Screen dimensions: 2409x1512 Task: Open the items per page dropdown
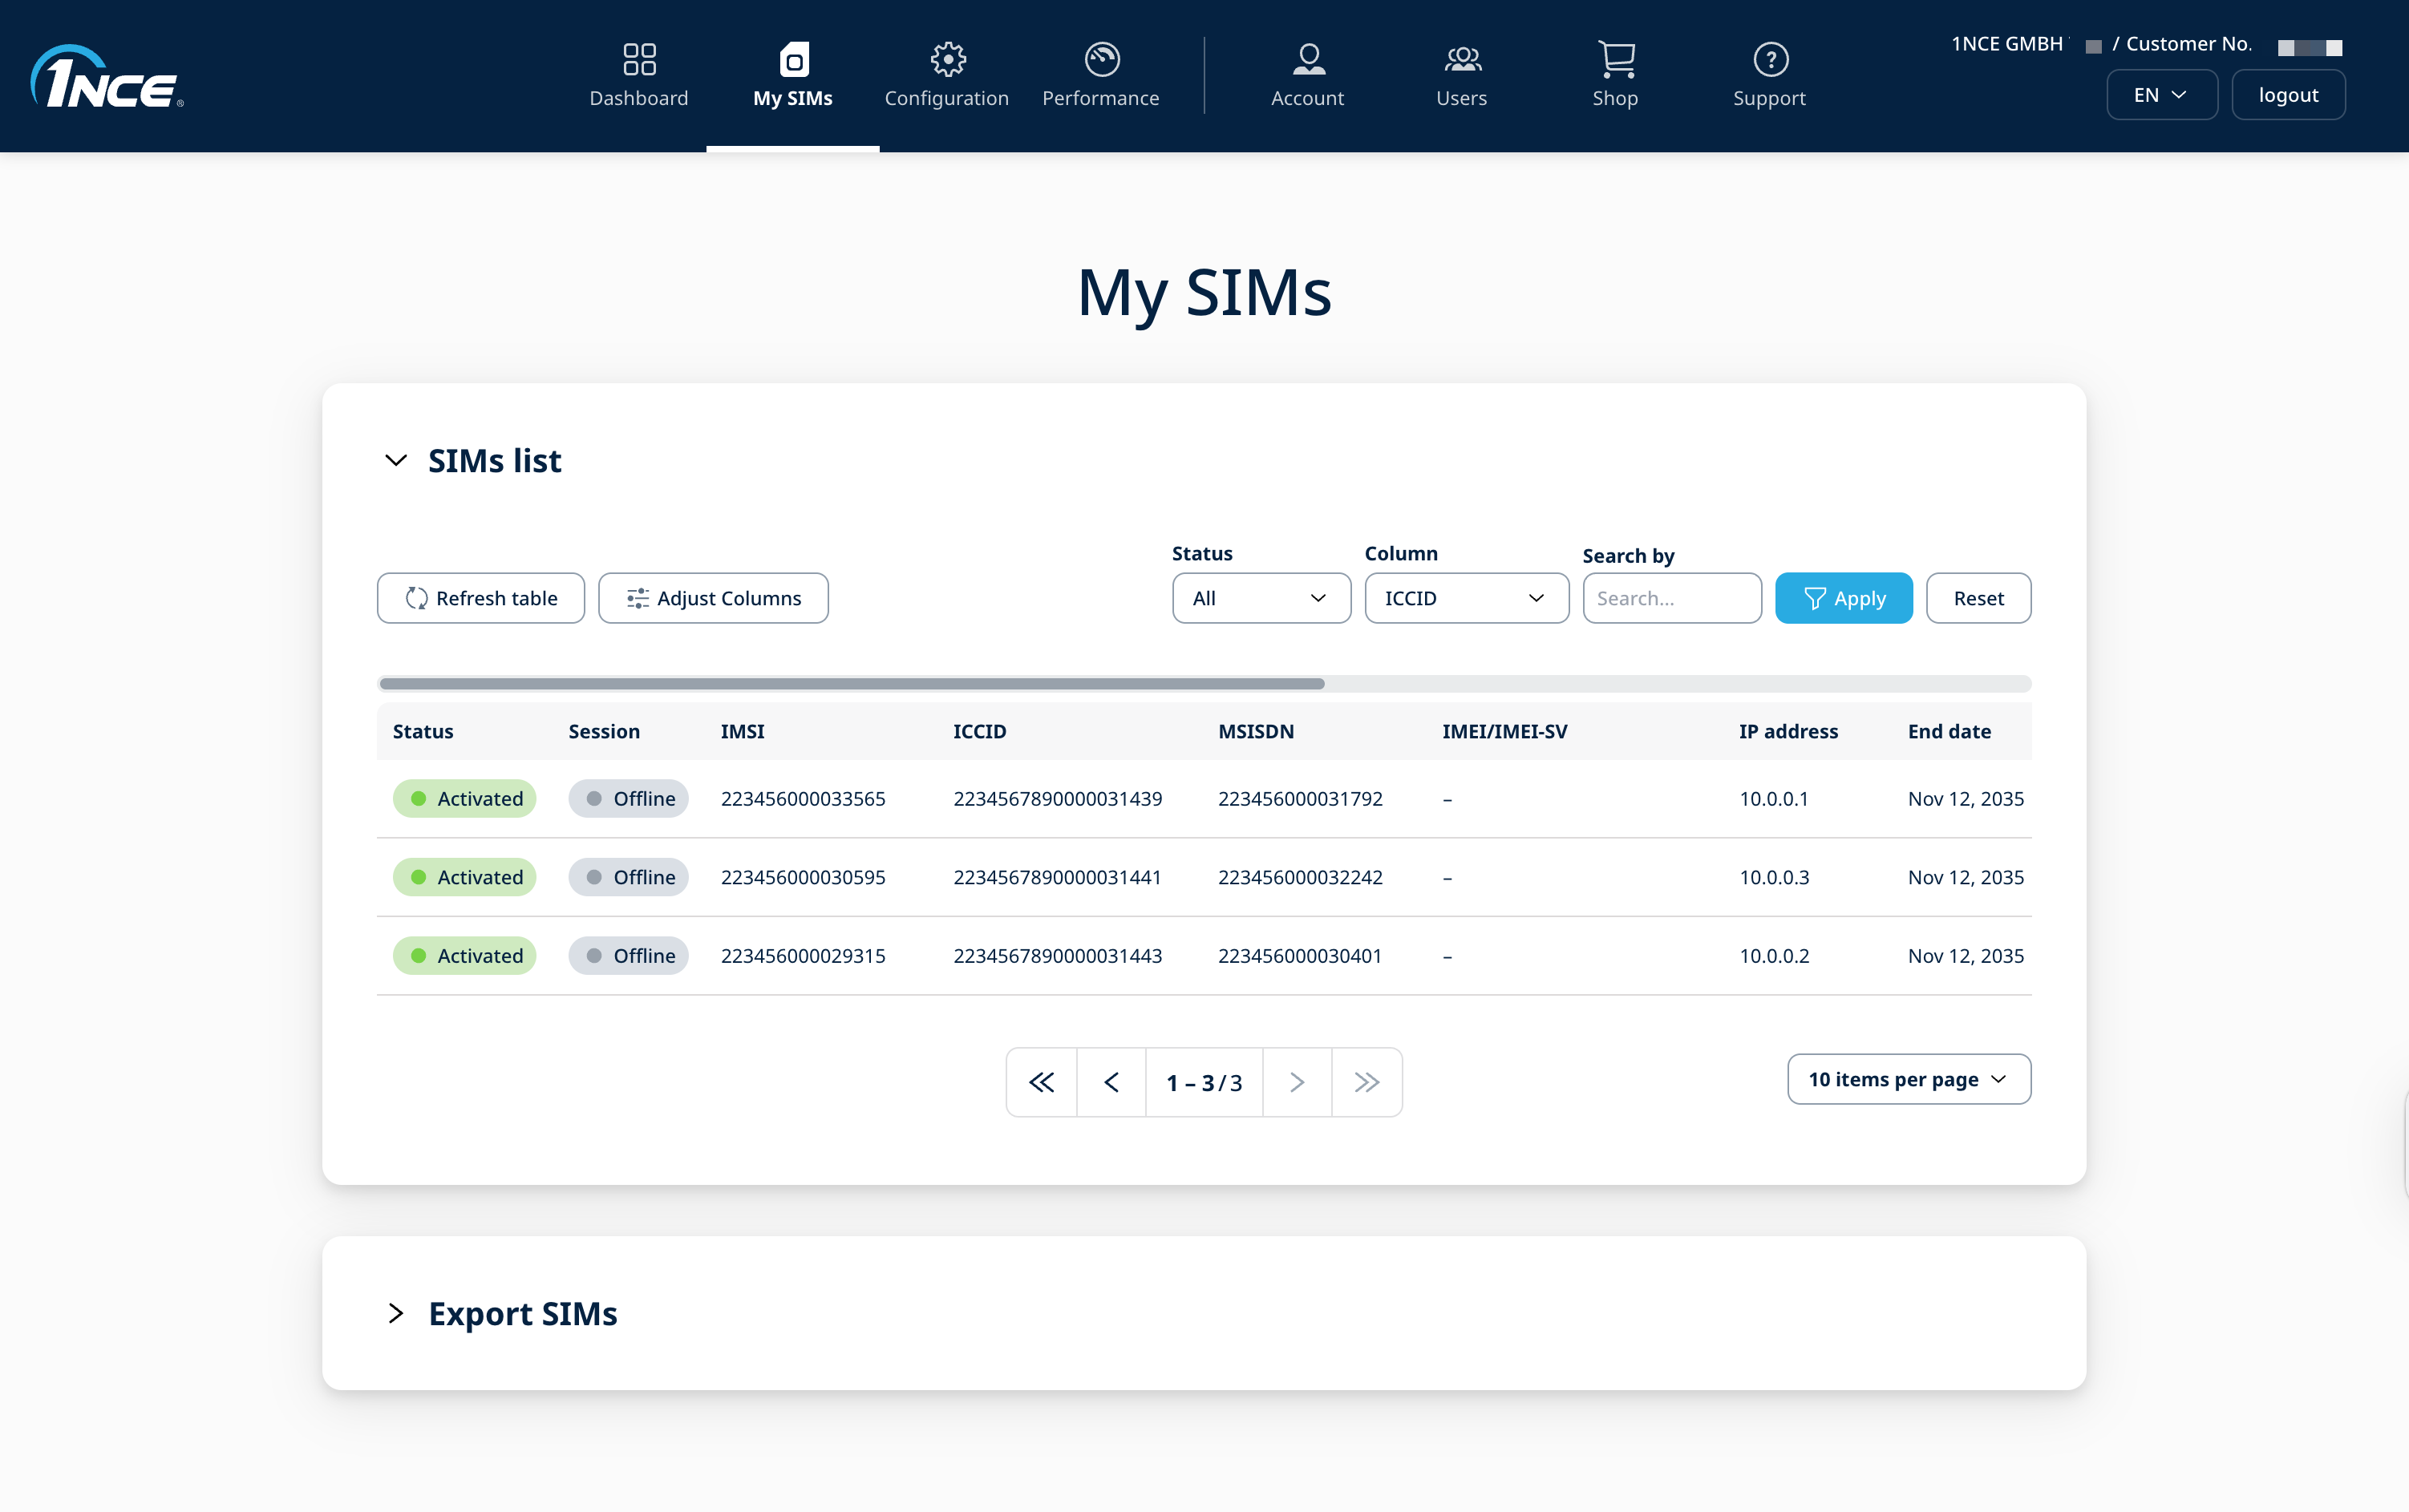click(x=1907, y=1079)
